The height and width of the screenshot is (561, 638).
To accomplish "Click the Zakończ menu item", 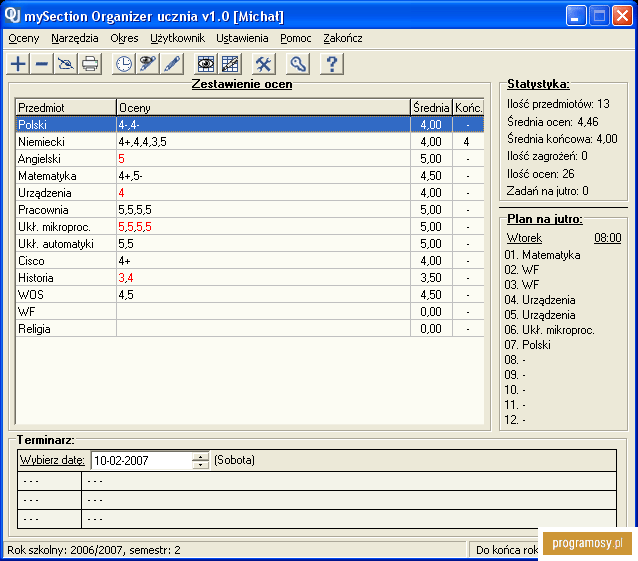I will (x=343, y=38).
